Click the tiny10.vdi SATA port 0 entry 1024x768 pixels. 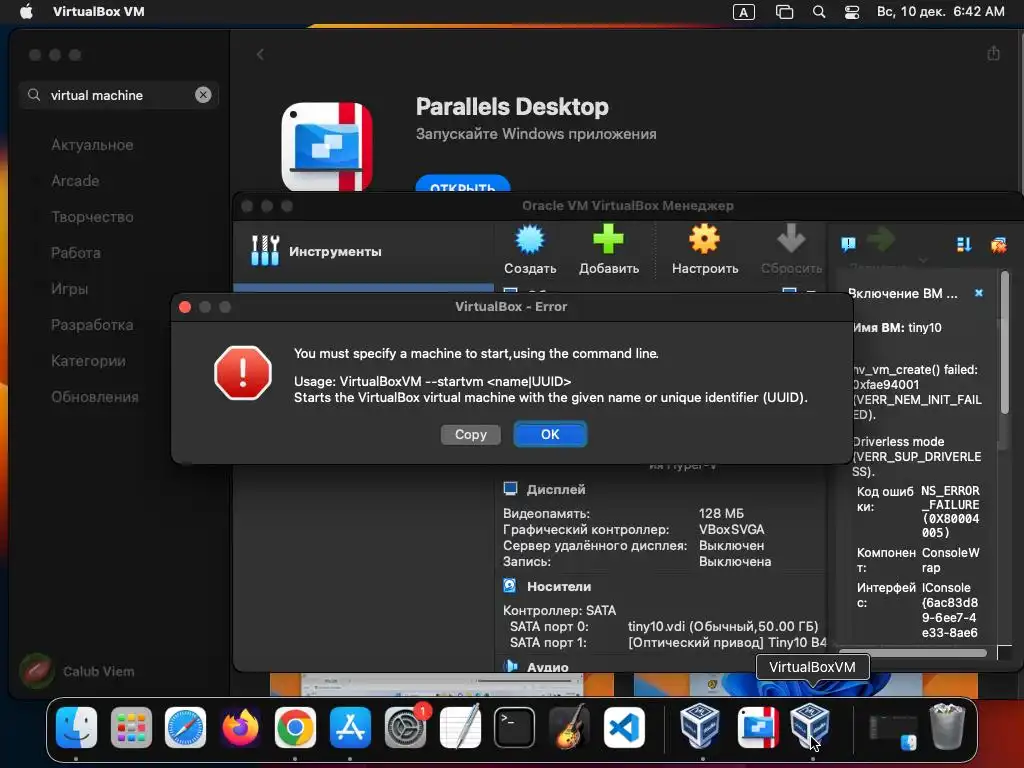coord(723,626)
